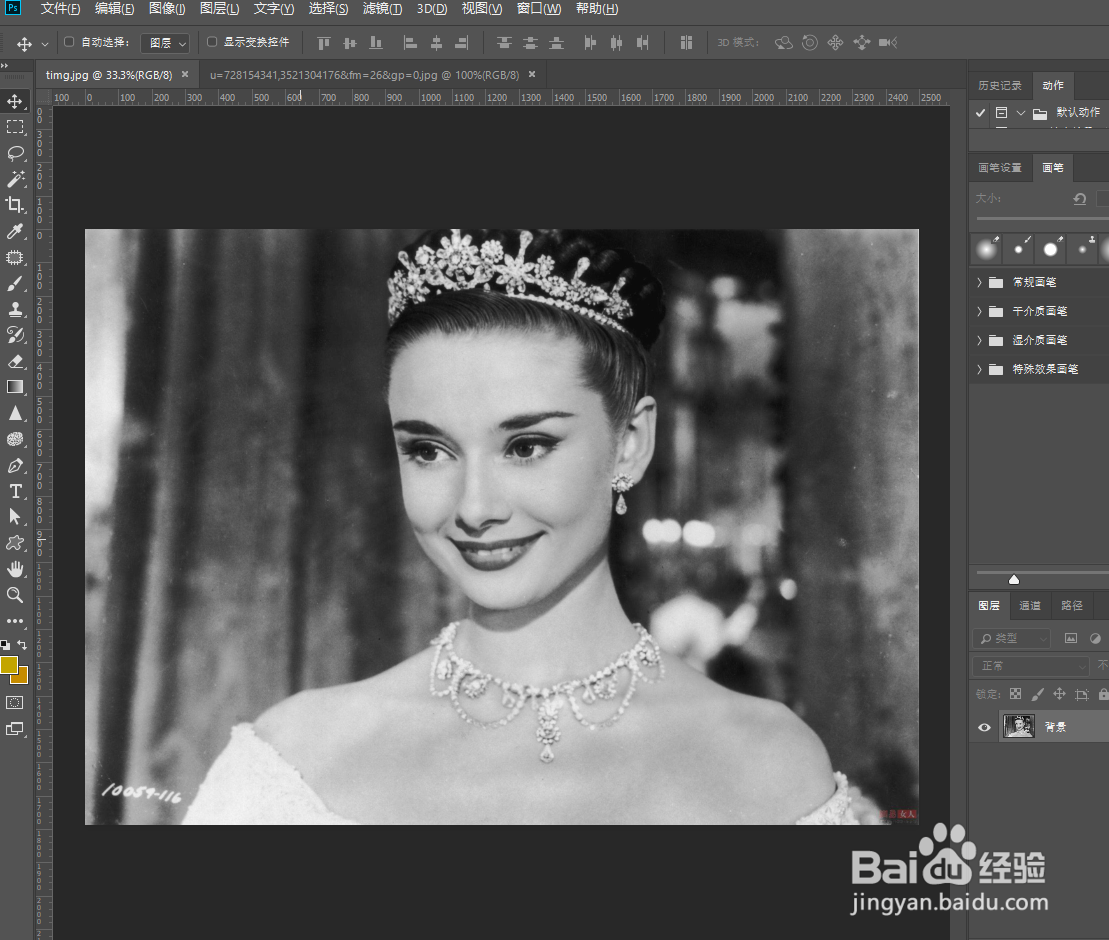Select the Type tool
Screen dimensions: 1109x940
click(x=15, y=492)
